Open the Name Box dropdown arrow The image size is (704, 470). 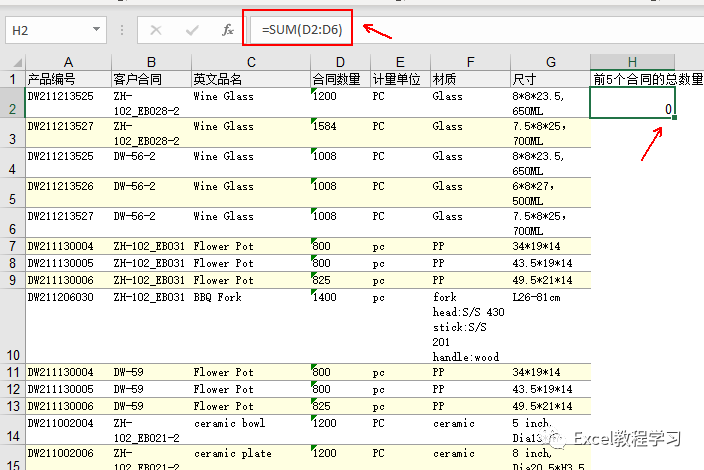coord(96,30)
